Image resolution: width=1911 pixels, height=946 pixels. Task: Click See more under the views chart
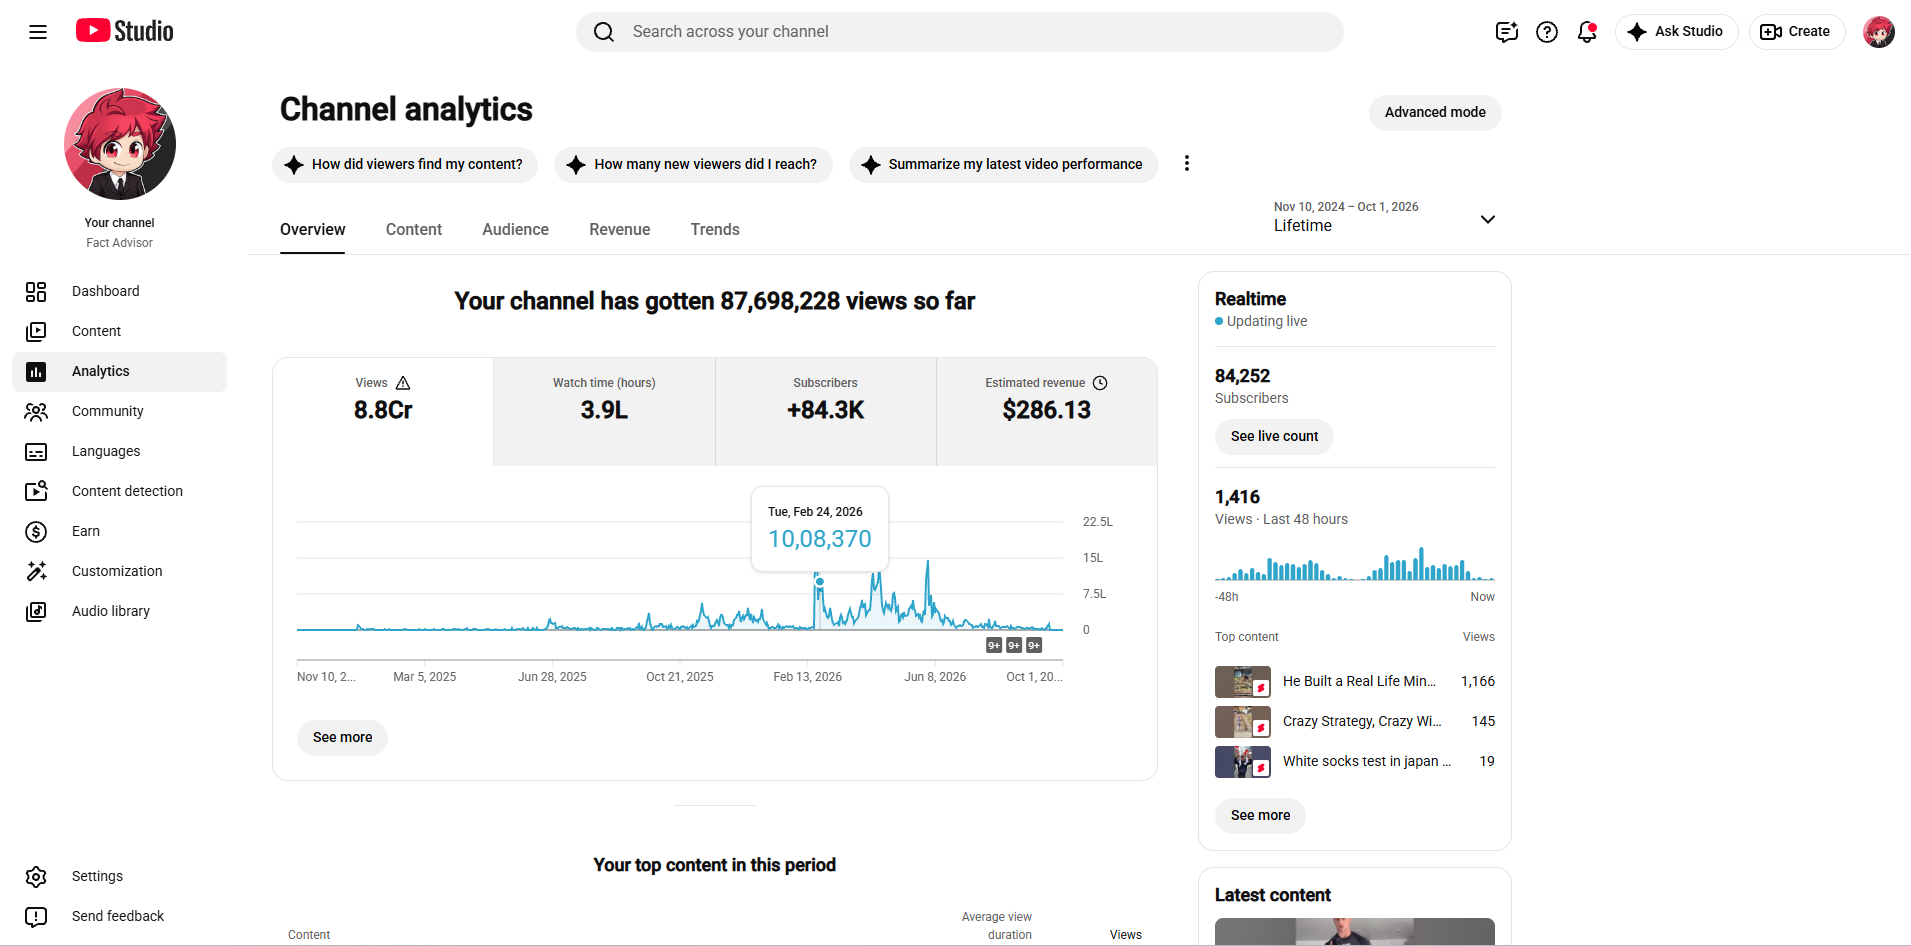[342, 737]
